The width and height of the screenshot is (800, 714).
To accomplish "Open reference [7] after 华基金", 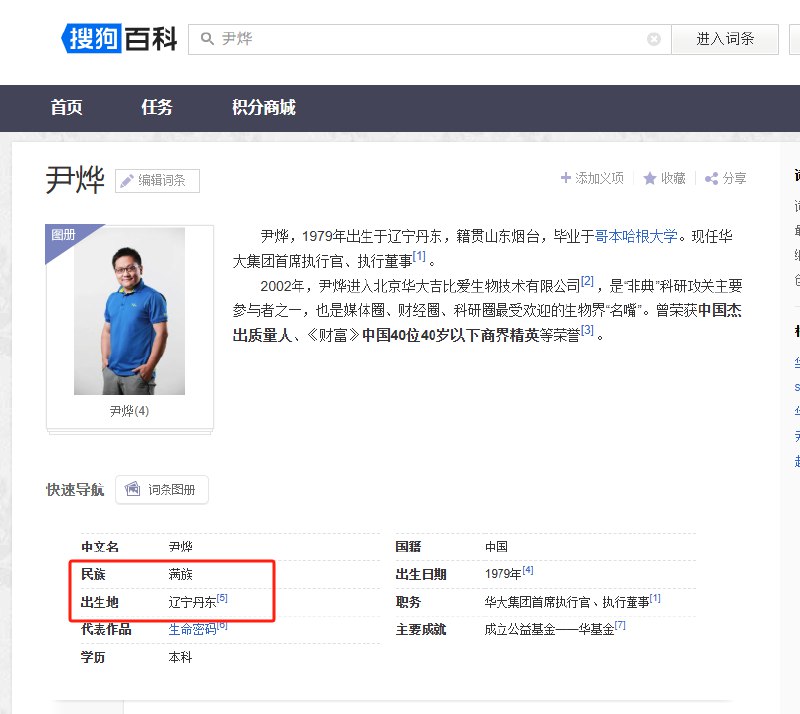I will (620, 625).
